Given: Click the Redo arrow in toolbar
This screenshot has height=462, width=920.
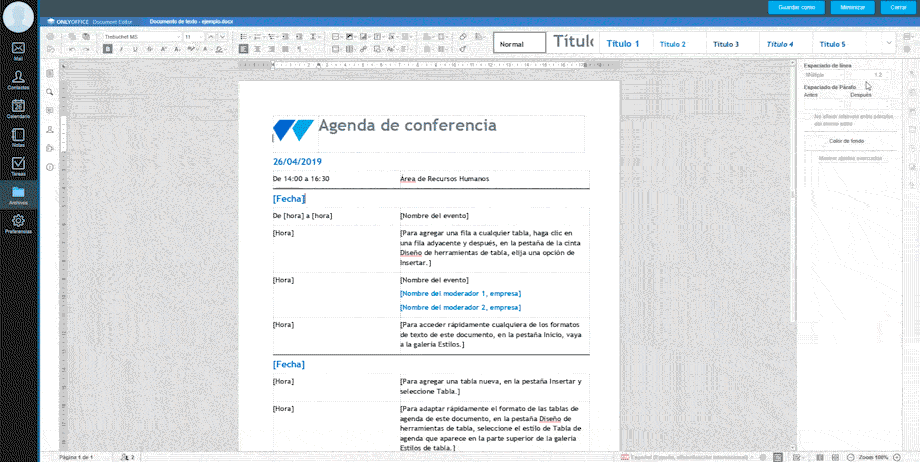Looking at the screenshot, I should pyautogui.click(x=86, y=49).
